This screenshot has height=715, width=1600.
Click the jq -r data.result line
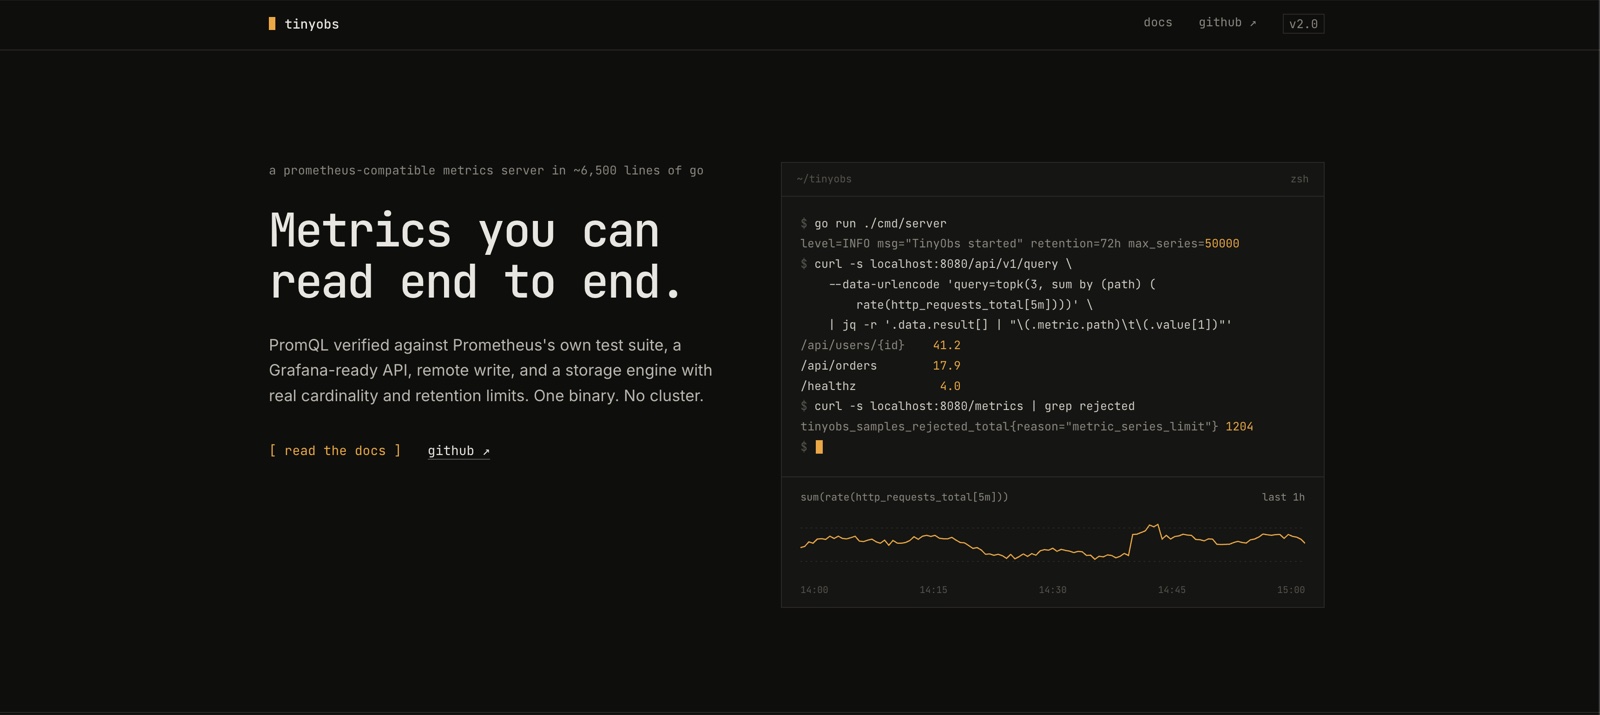click(1030, 325)
